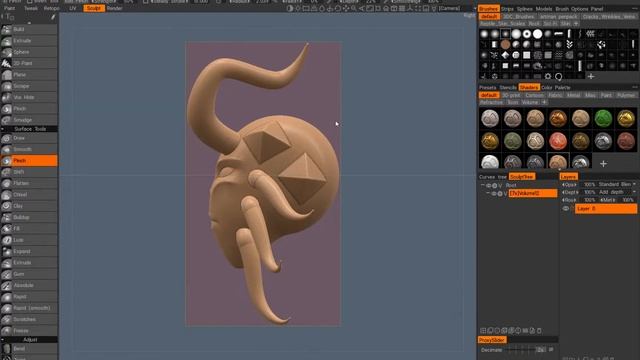Screen dimensions: 640x360
Task: Switch to the Paint room tab
Action: tap(9, 8)
